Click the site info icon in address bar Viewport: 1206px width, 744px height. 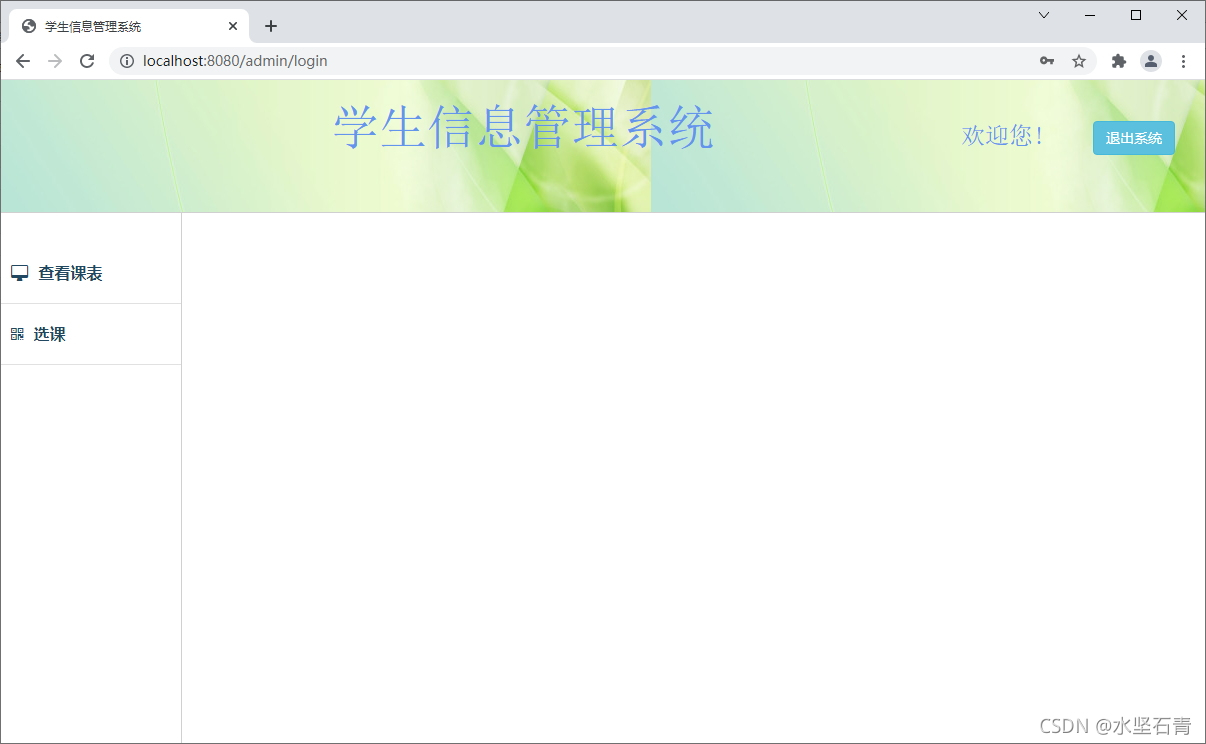pyautogui.click(x=127, y=61)
